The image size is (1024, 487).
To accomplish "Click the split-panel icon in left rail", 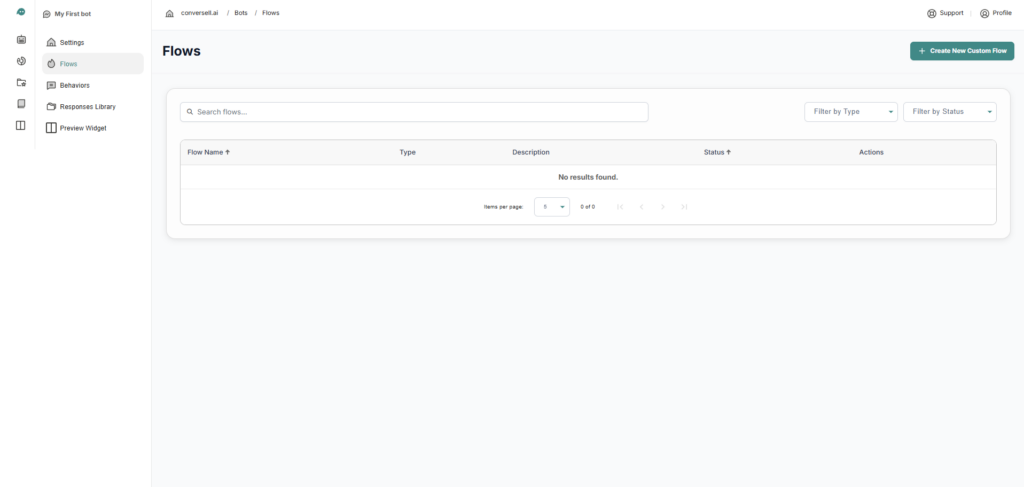I will pos(21,125).
